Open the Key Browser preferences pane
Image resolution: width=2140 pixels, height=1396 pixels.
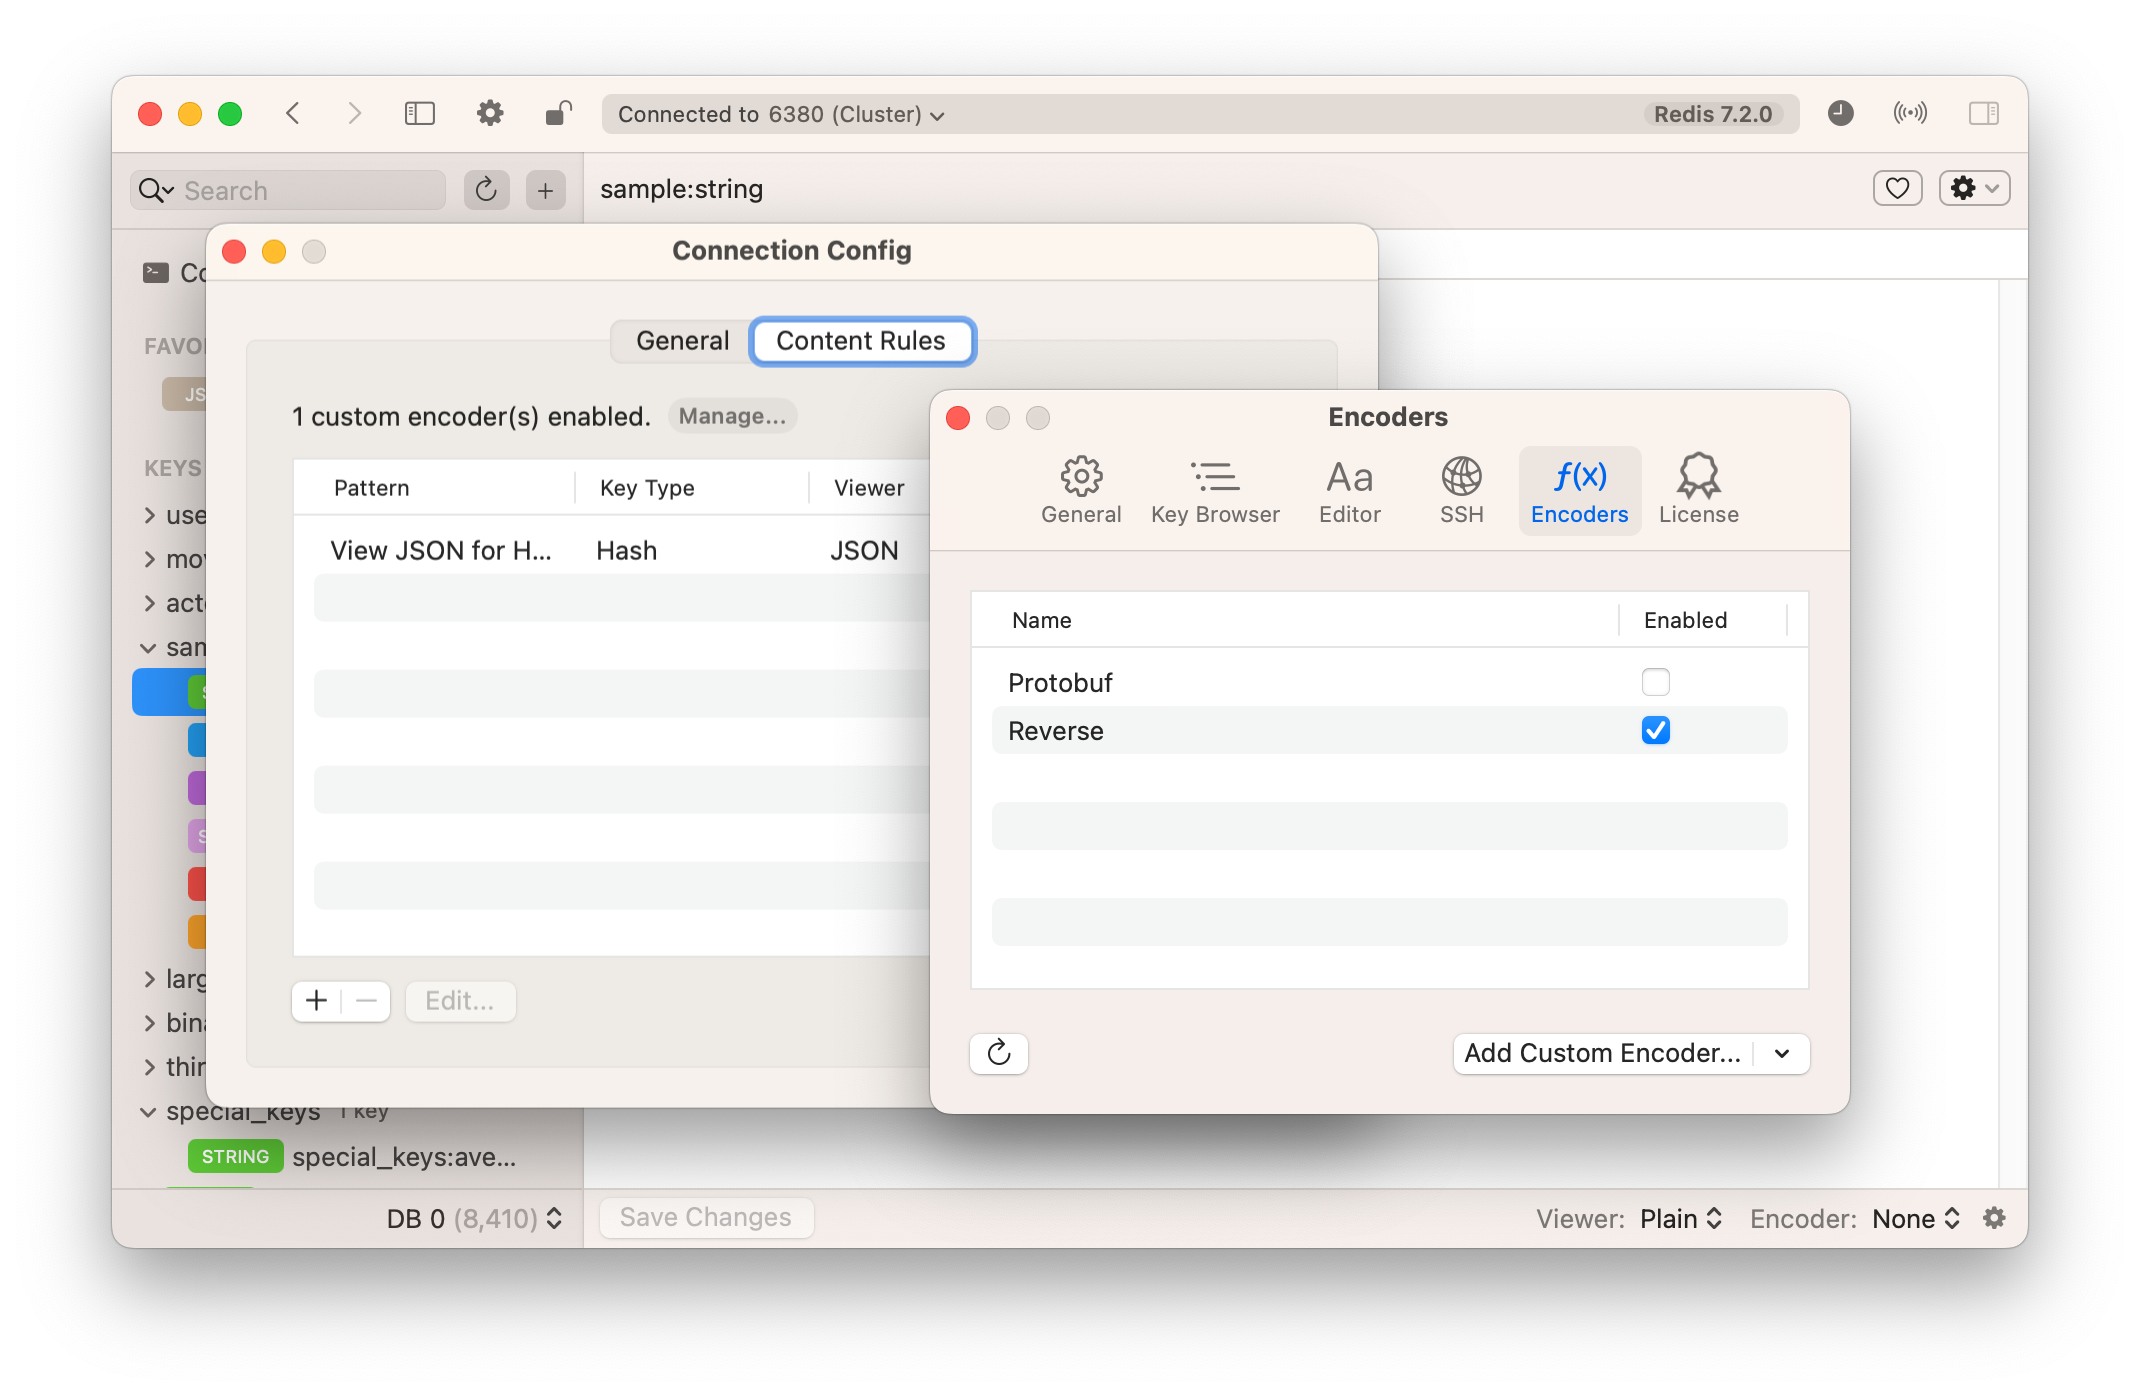point(1215,491)
